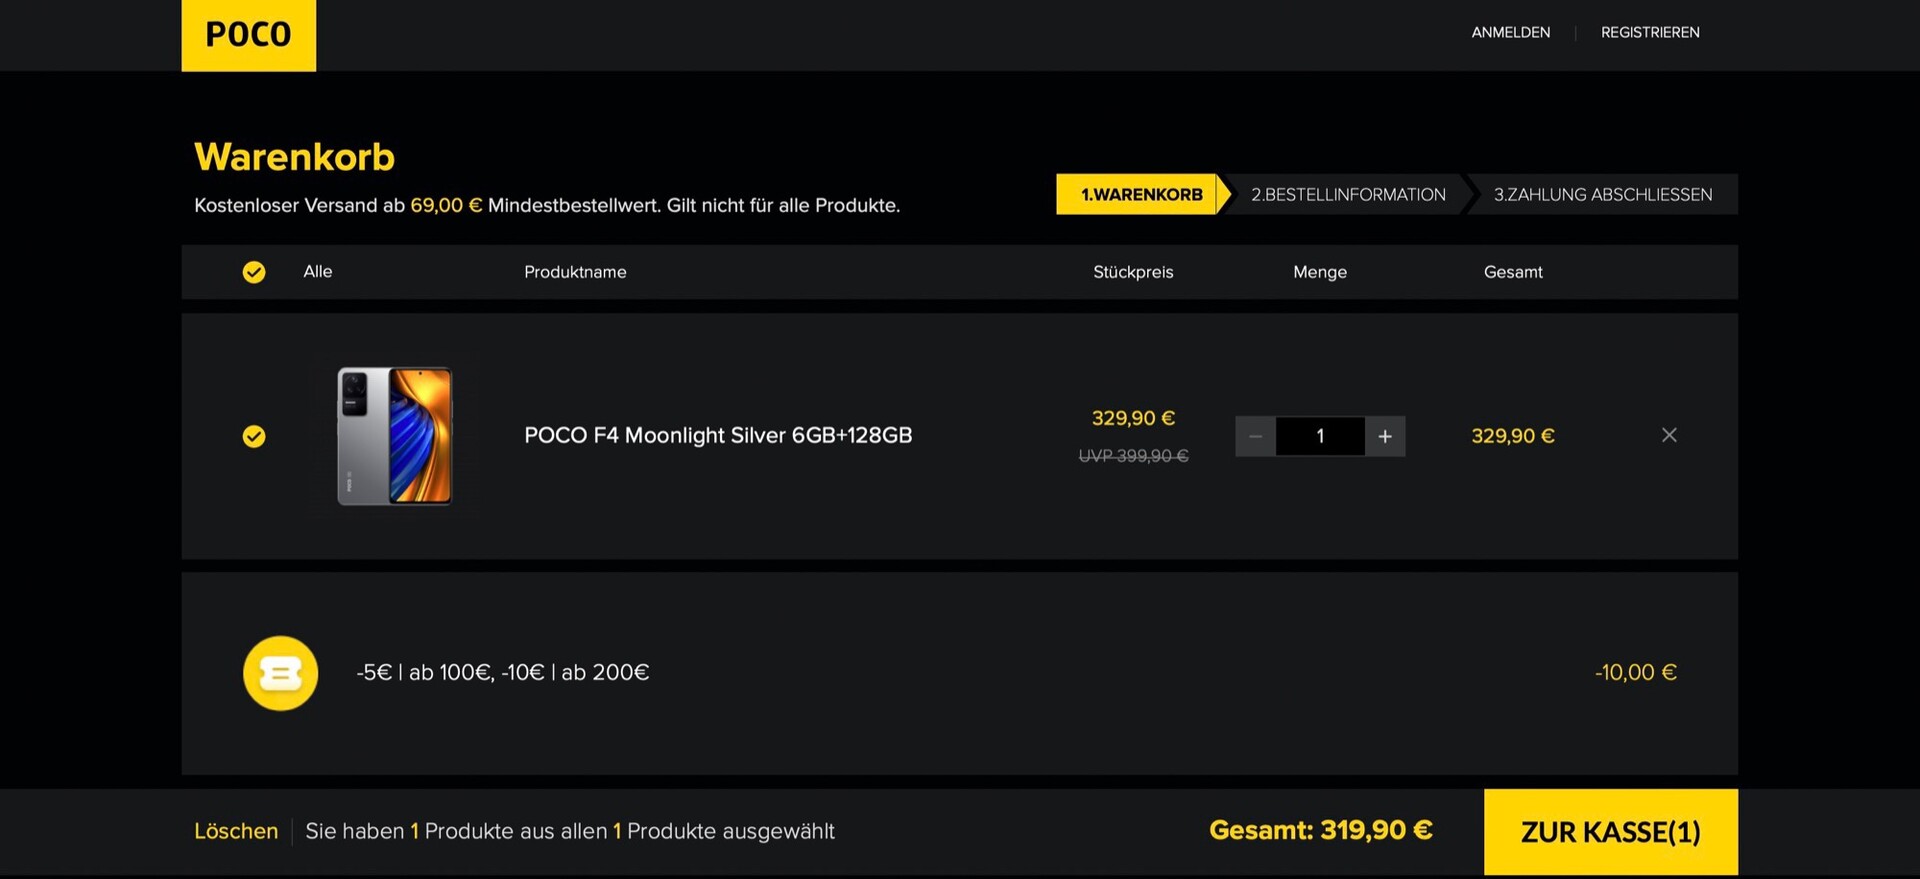The image size is (1920, 879).
Task: Click the coupon text -5€ ab 100€
Action: click(503, 673)
